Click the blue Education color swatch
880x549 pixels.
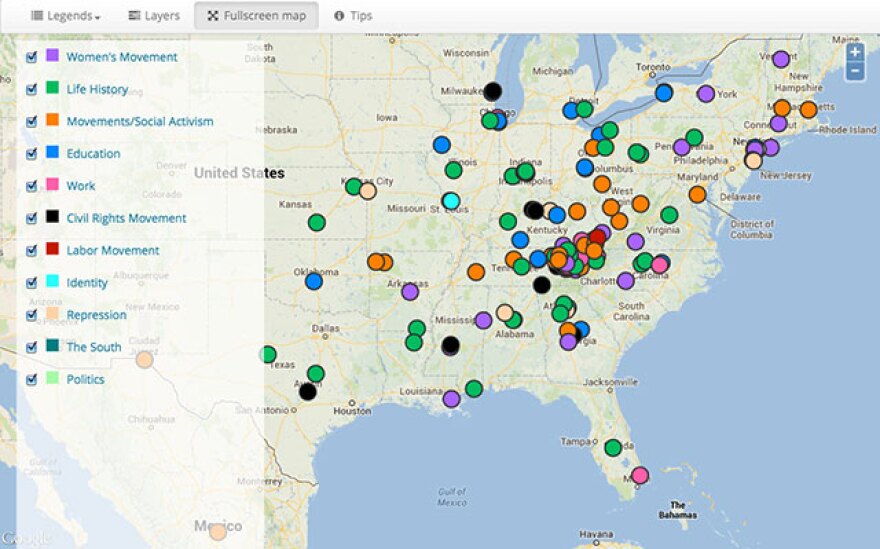coord(52,152)
